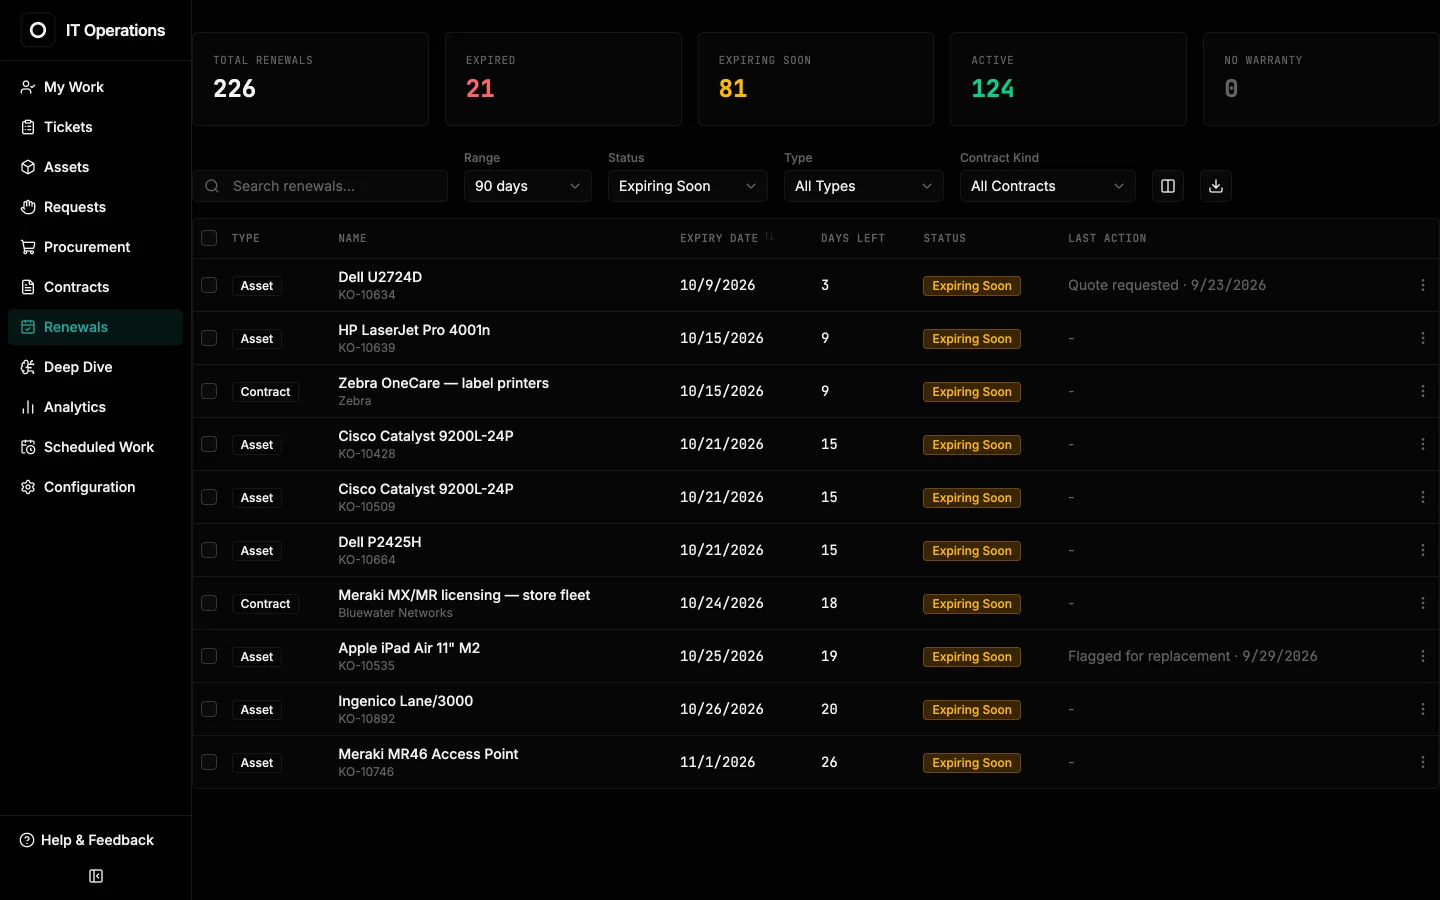Image resolution: width=1440 pixels, height=900 pixels.
Task: Open row actions for Zebra OneCare
Action: [1423, 391]
